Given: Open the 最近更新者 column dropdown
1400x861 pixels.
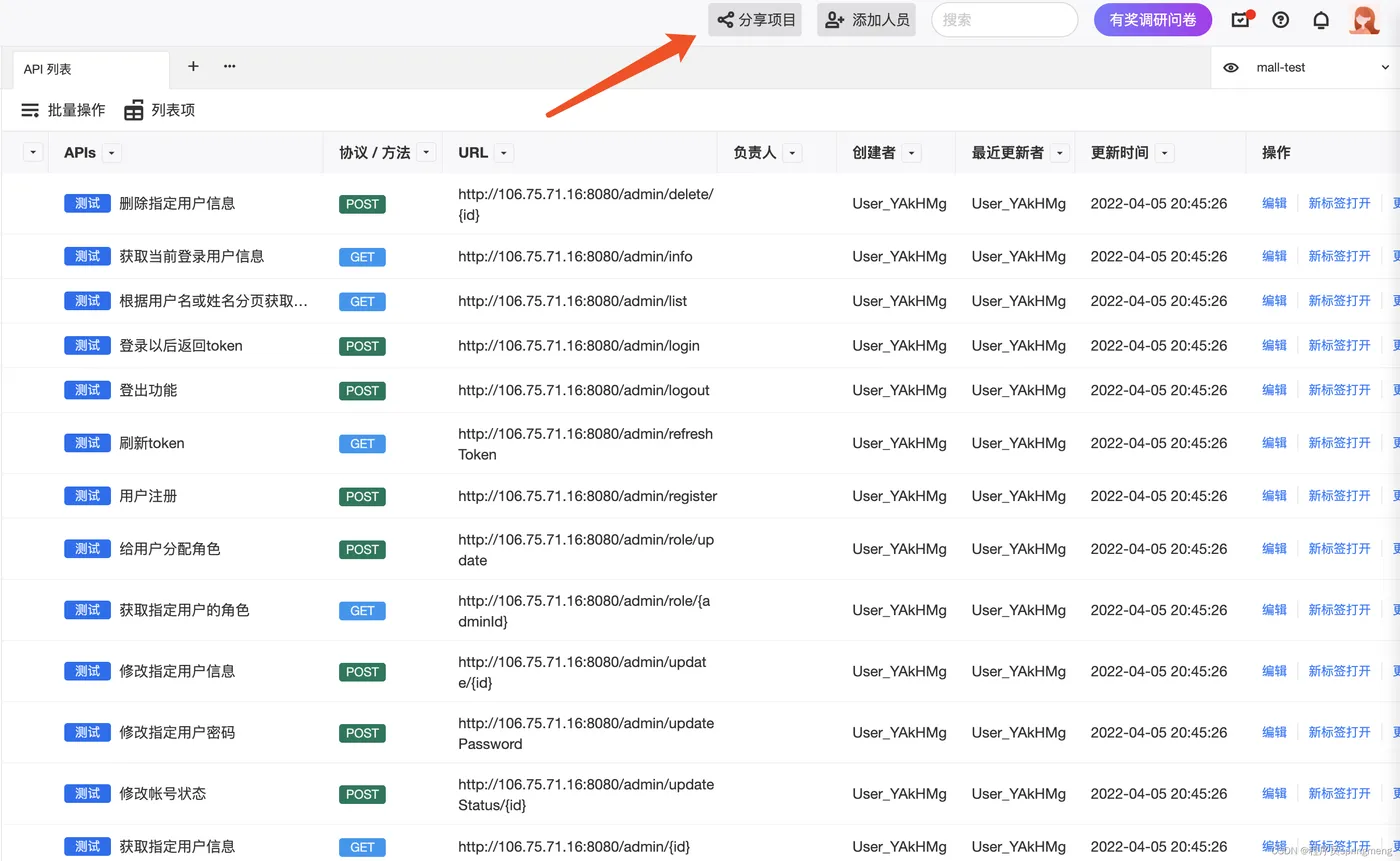Looking at the screenshot, I should [x=1059, y=153].
